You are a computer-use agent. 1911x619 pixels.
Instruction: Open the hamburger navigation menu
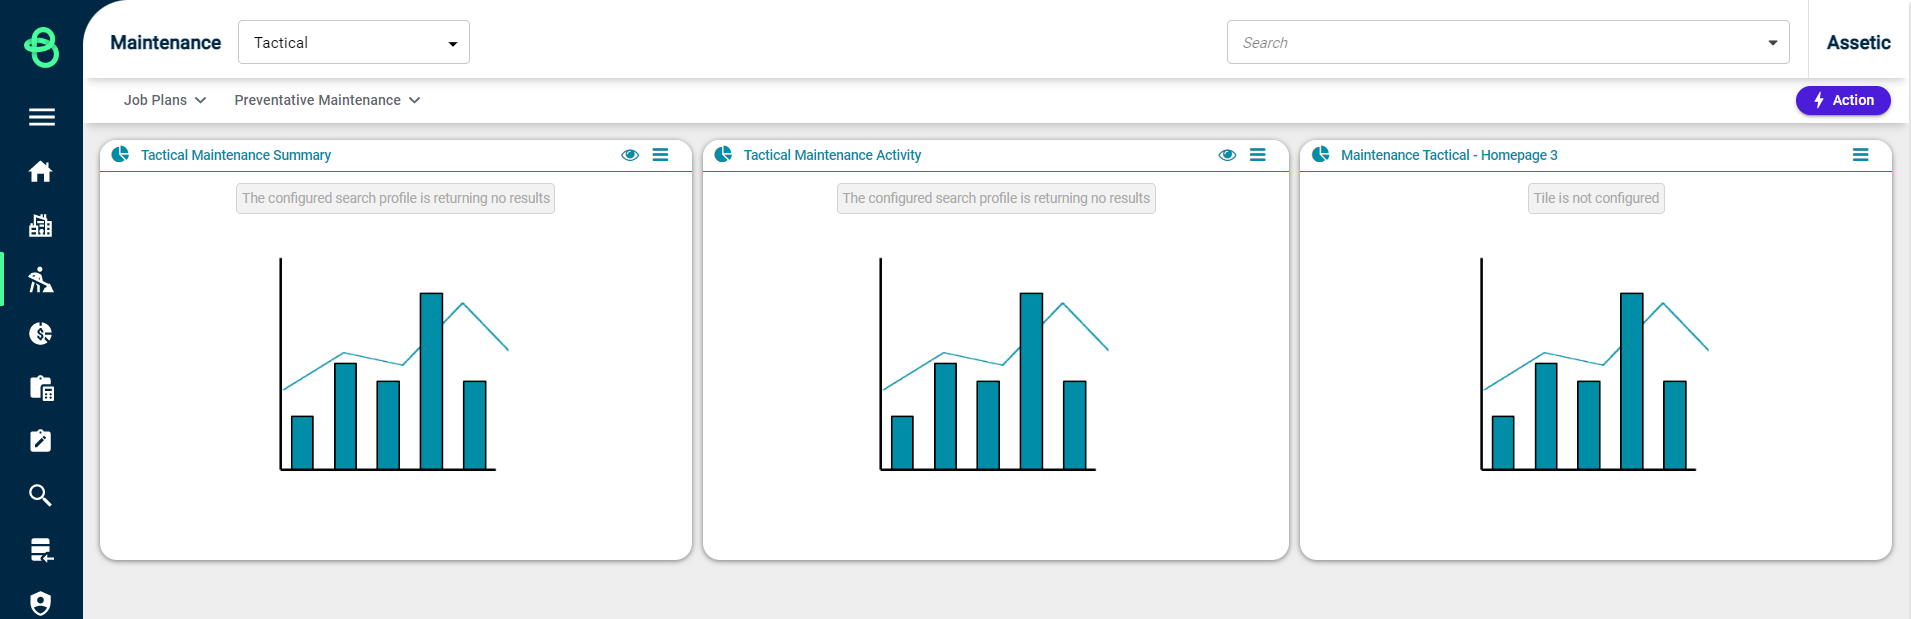pos(41,117)
